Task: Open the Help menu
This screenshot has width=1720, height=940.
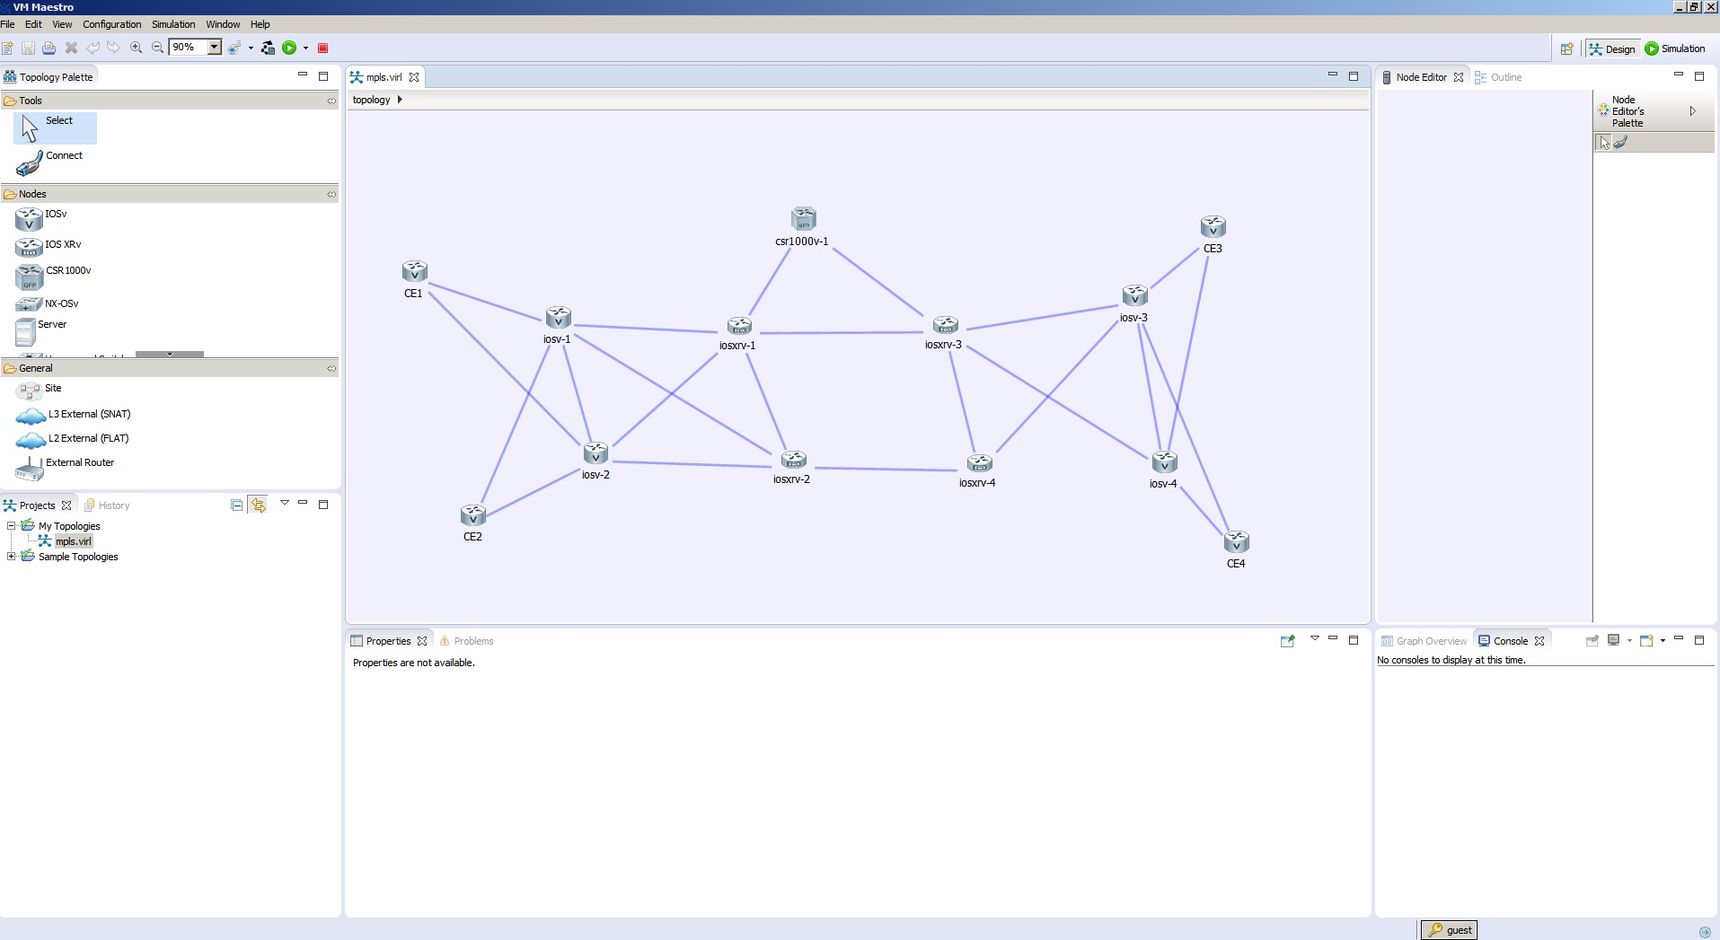Action: tap(260, 24)
